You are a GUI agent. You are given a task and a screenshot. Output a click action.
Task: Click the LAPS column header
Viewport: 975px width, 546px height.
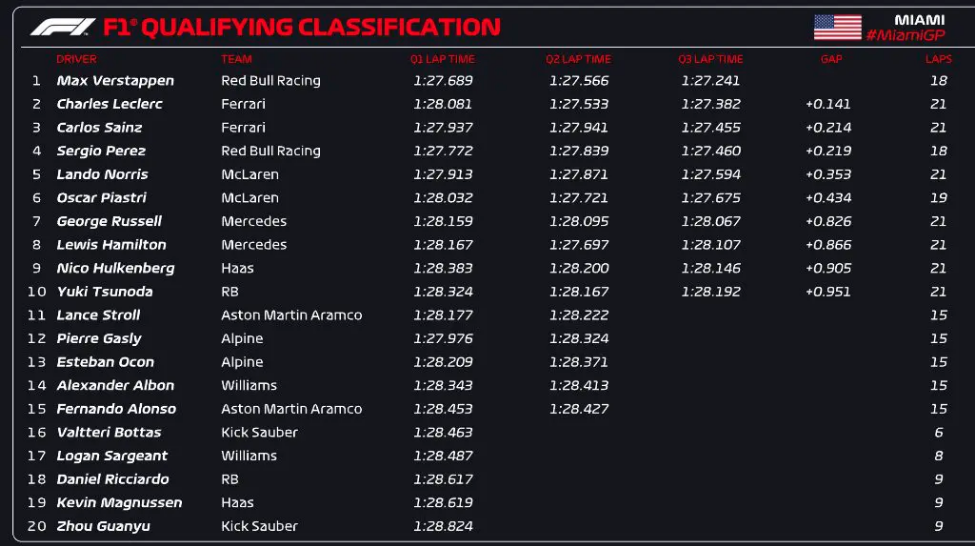938,59
